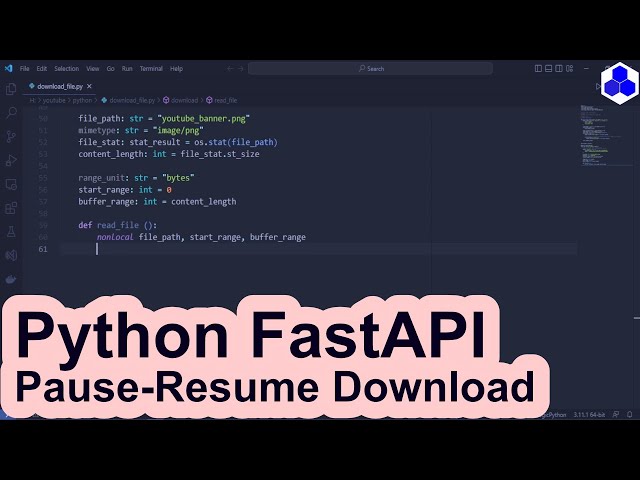Go back with the left arrow
This screenshot has height=480, width=640.
[230, 69]
